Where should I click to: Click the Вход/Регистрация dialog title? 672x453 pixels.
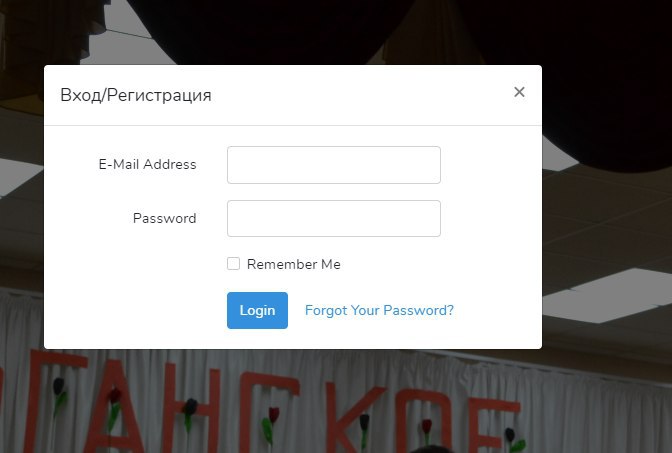(x=135, y=95)
